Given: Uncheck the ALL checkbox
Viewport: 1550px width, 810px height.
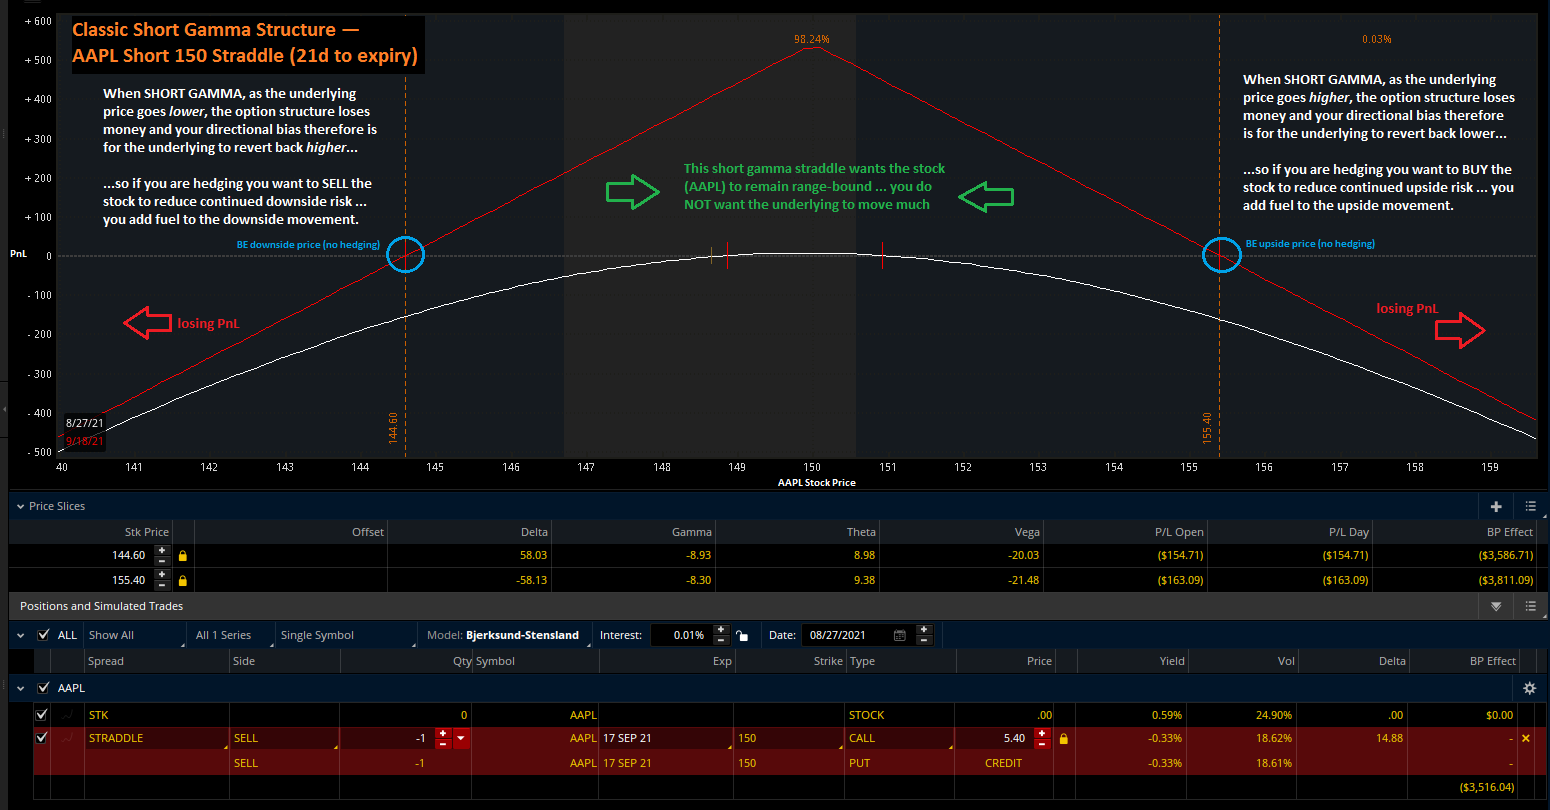Looking at the screenshot, I should 42,634.
